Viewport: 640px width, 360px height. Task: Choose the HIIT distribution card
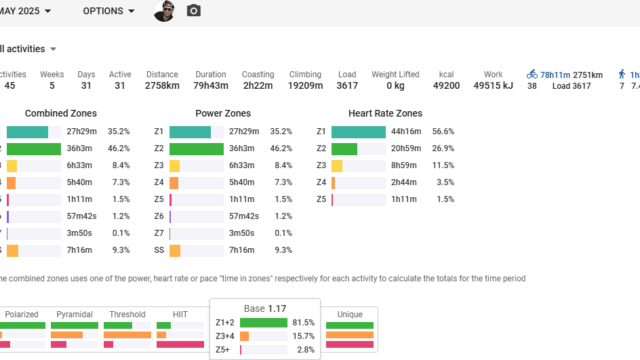tap(180, 330)
